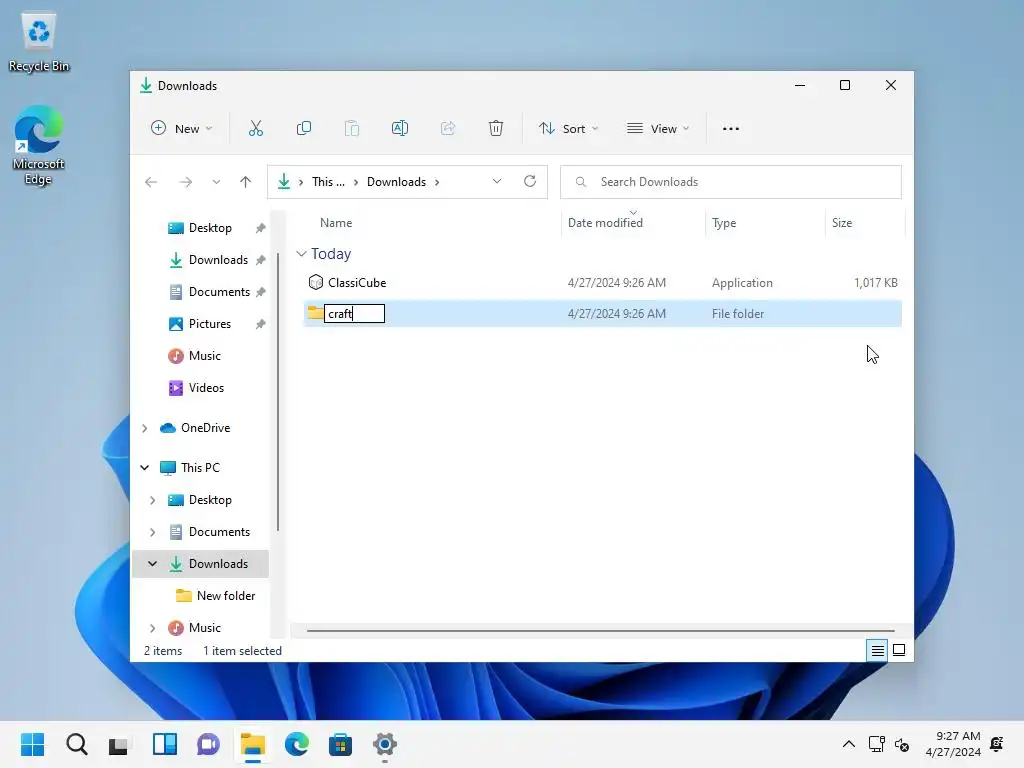Screen dimensions: 1024x768
Task: Sort by the Name column header
Action: point(336,223)
